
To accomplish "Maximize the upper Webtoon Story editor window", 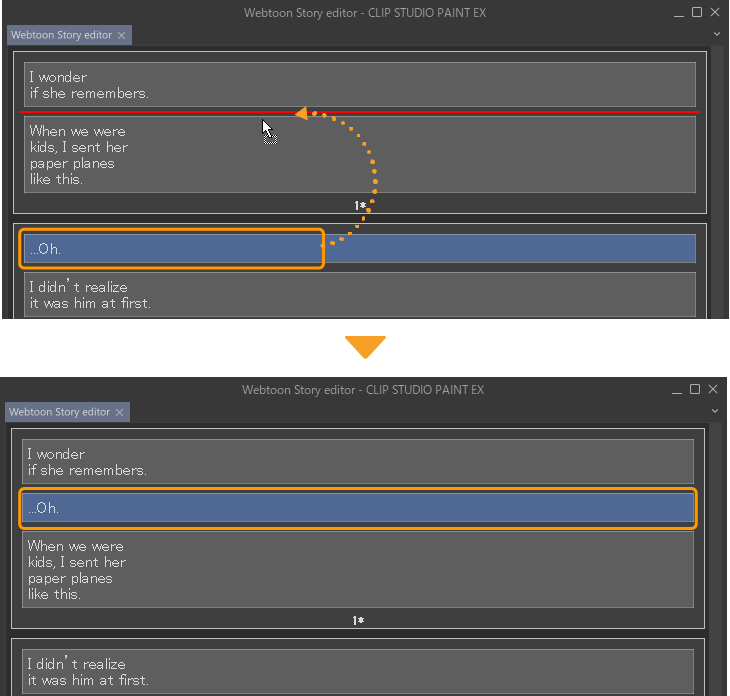I will point(697,12).
